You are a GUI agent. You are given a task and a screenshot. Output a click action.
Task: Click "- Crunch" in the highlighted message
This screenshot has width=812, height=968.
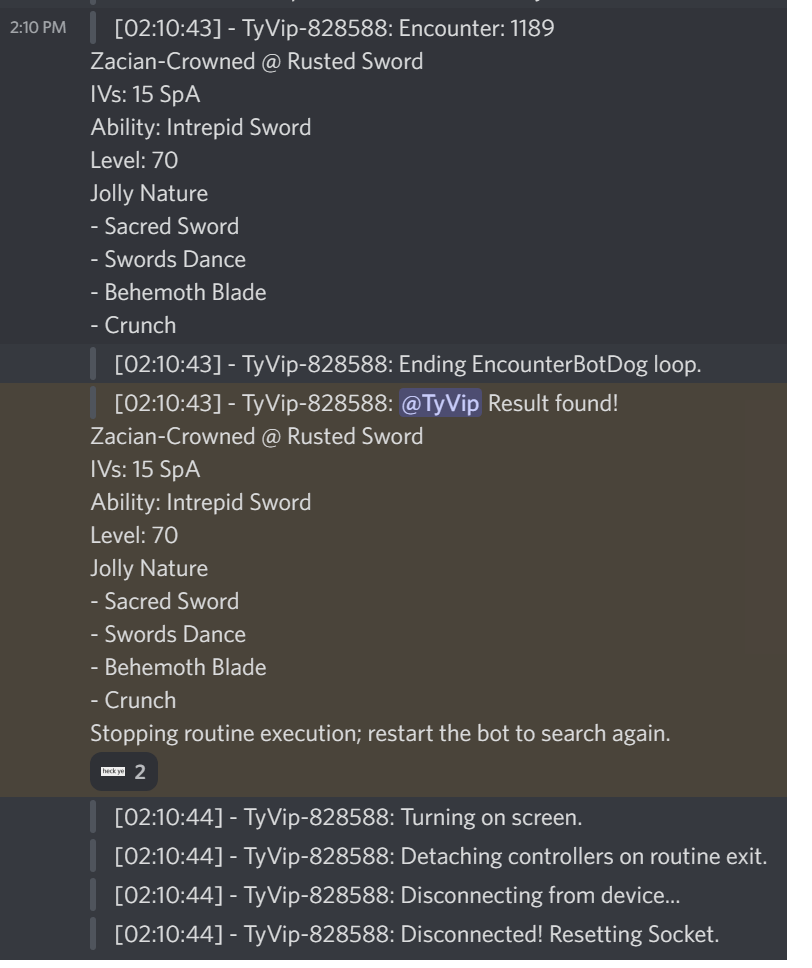coord(133,700)
